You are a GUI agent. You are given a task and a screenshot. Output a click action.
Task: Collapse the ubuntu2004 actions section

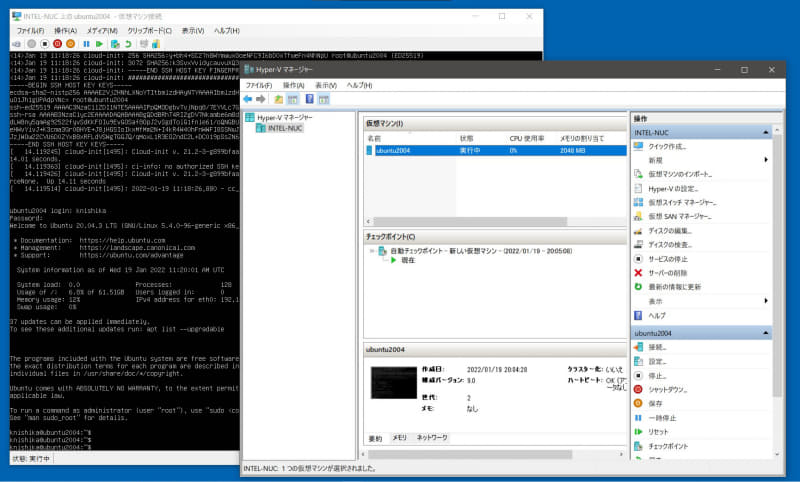[766, 333]
